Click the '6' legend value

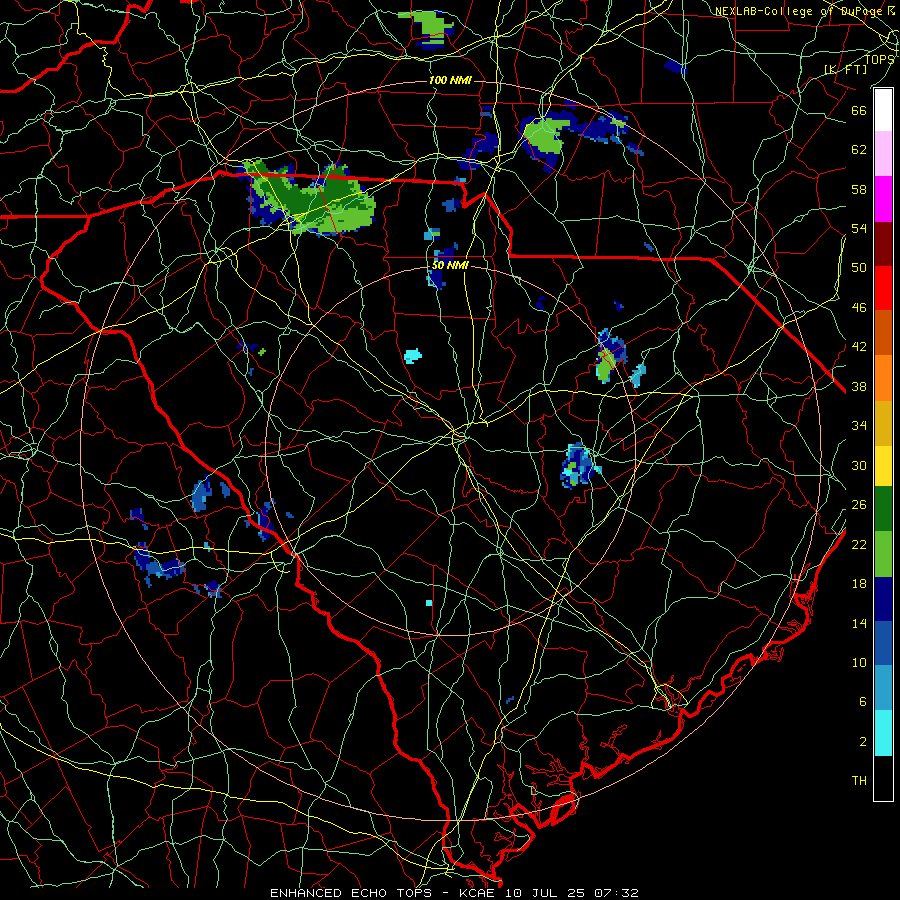863,701
